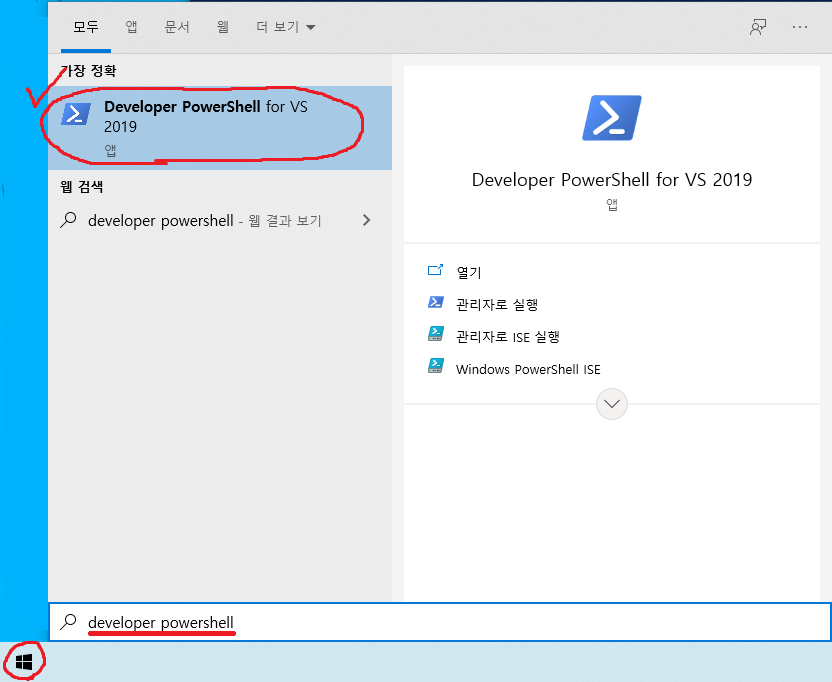Open the three-dots more options menu
The image size is (832, 682).
pyautogui.click(x=799, y=27)
